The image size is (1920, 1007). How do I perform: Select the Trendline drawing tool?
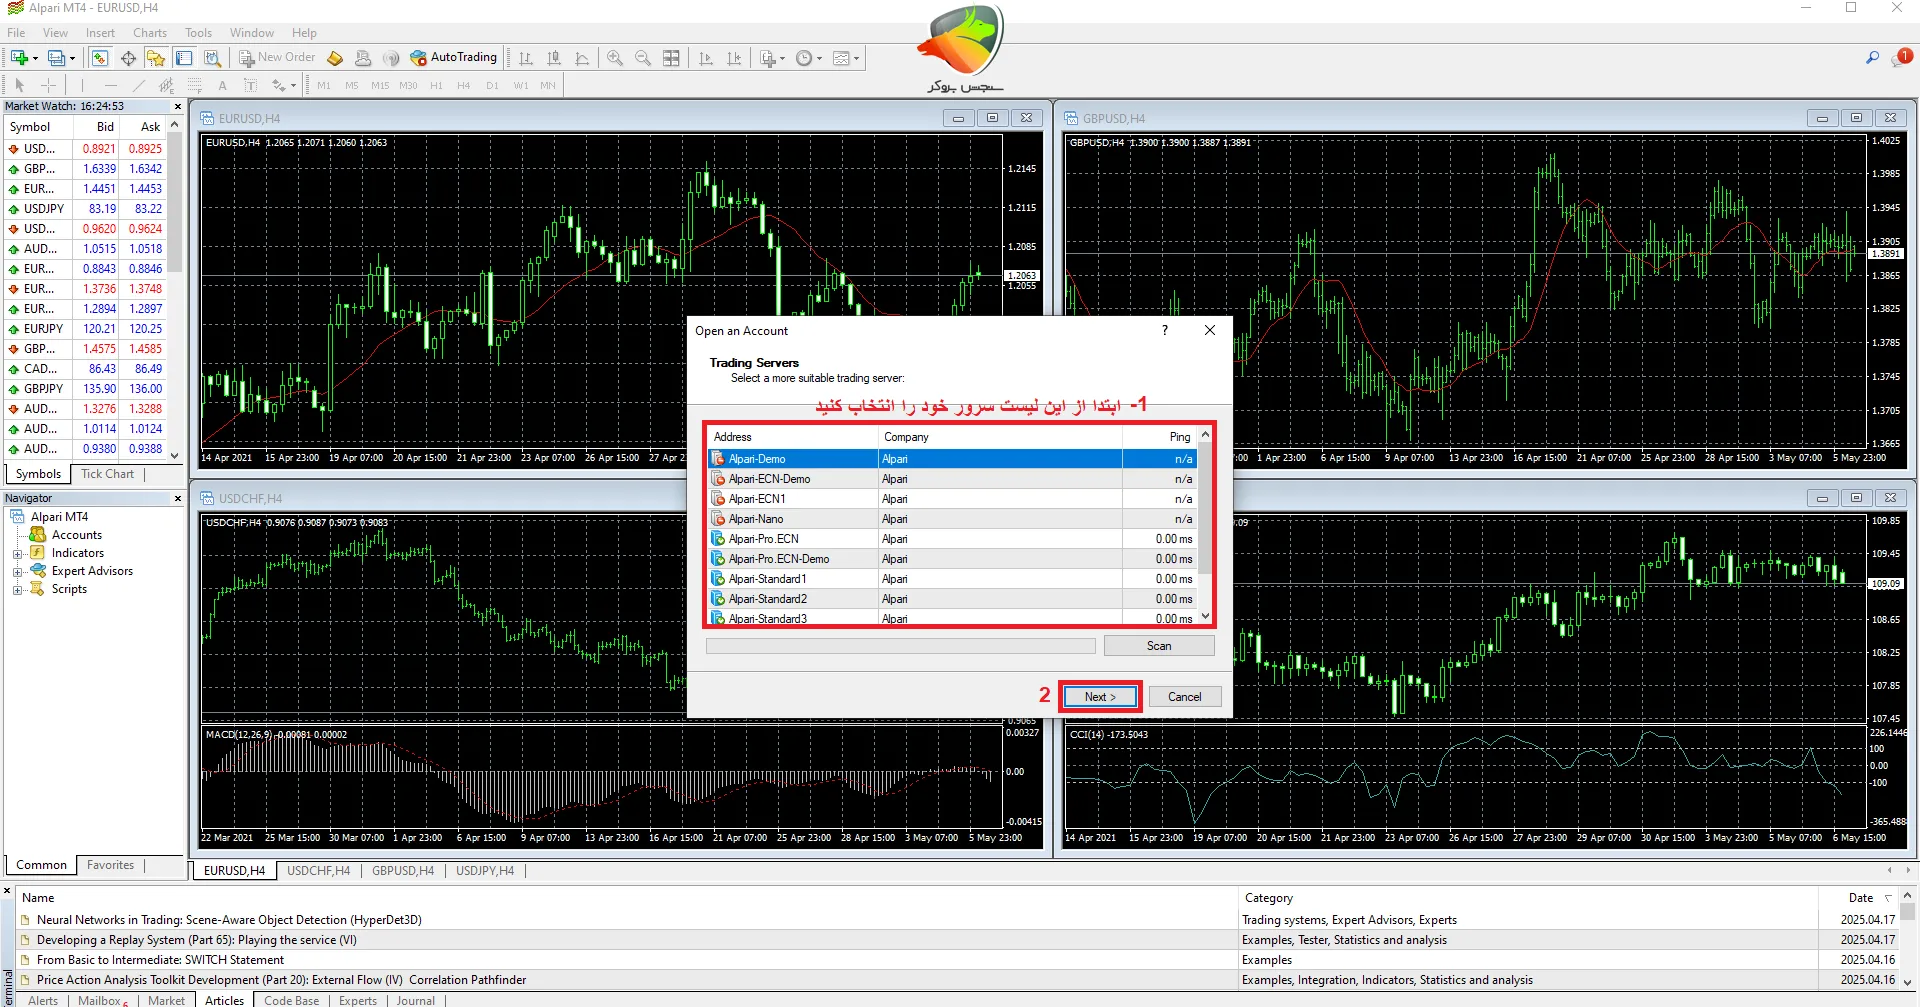click(x=139, y=85)
